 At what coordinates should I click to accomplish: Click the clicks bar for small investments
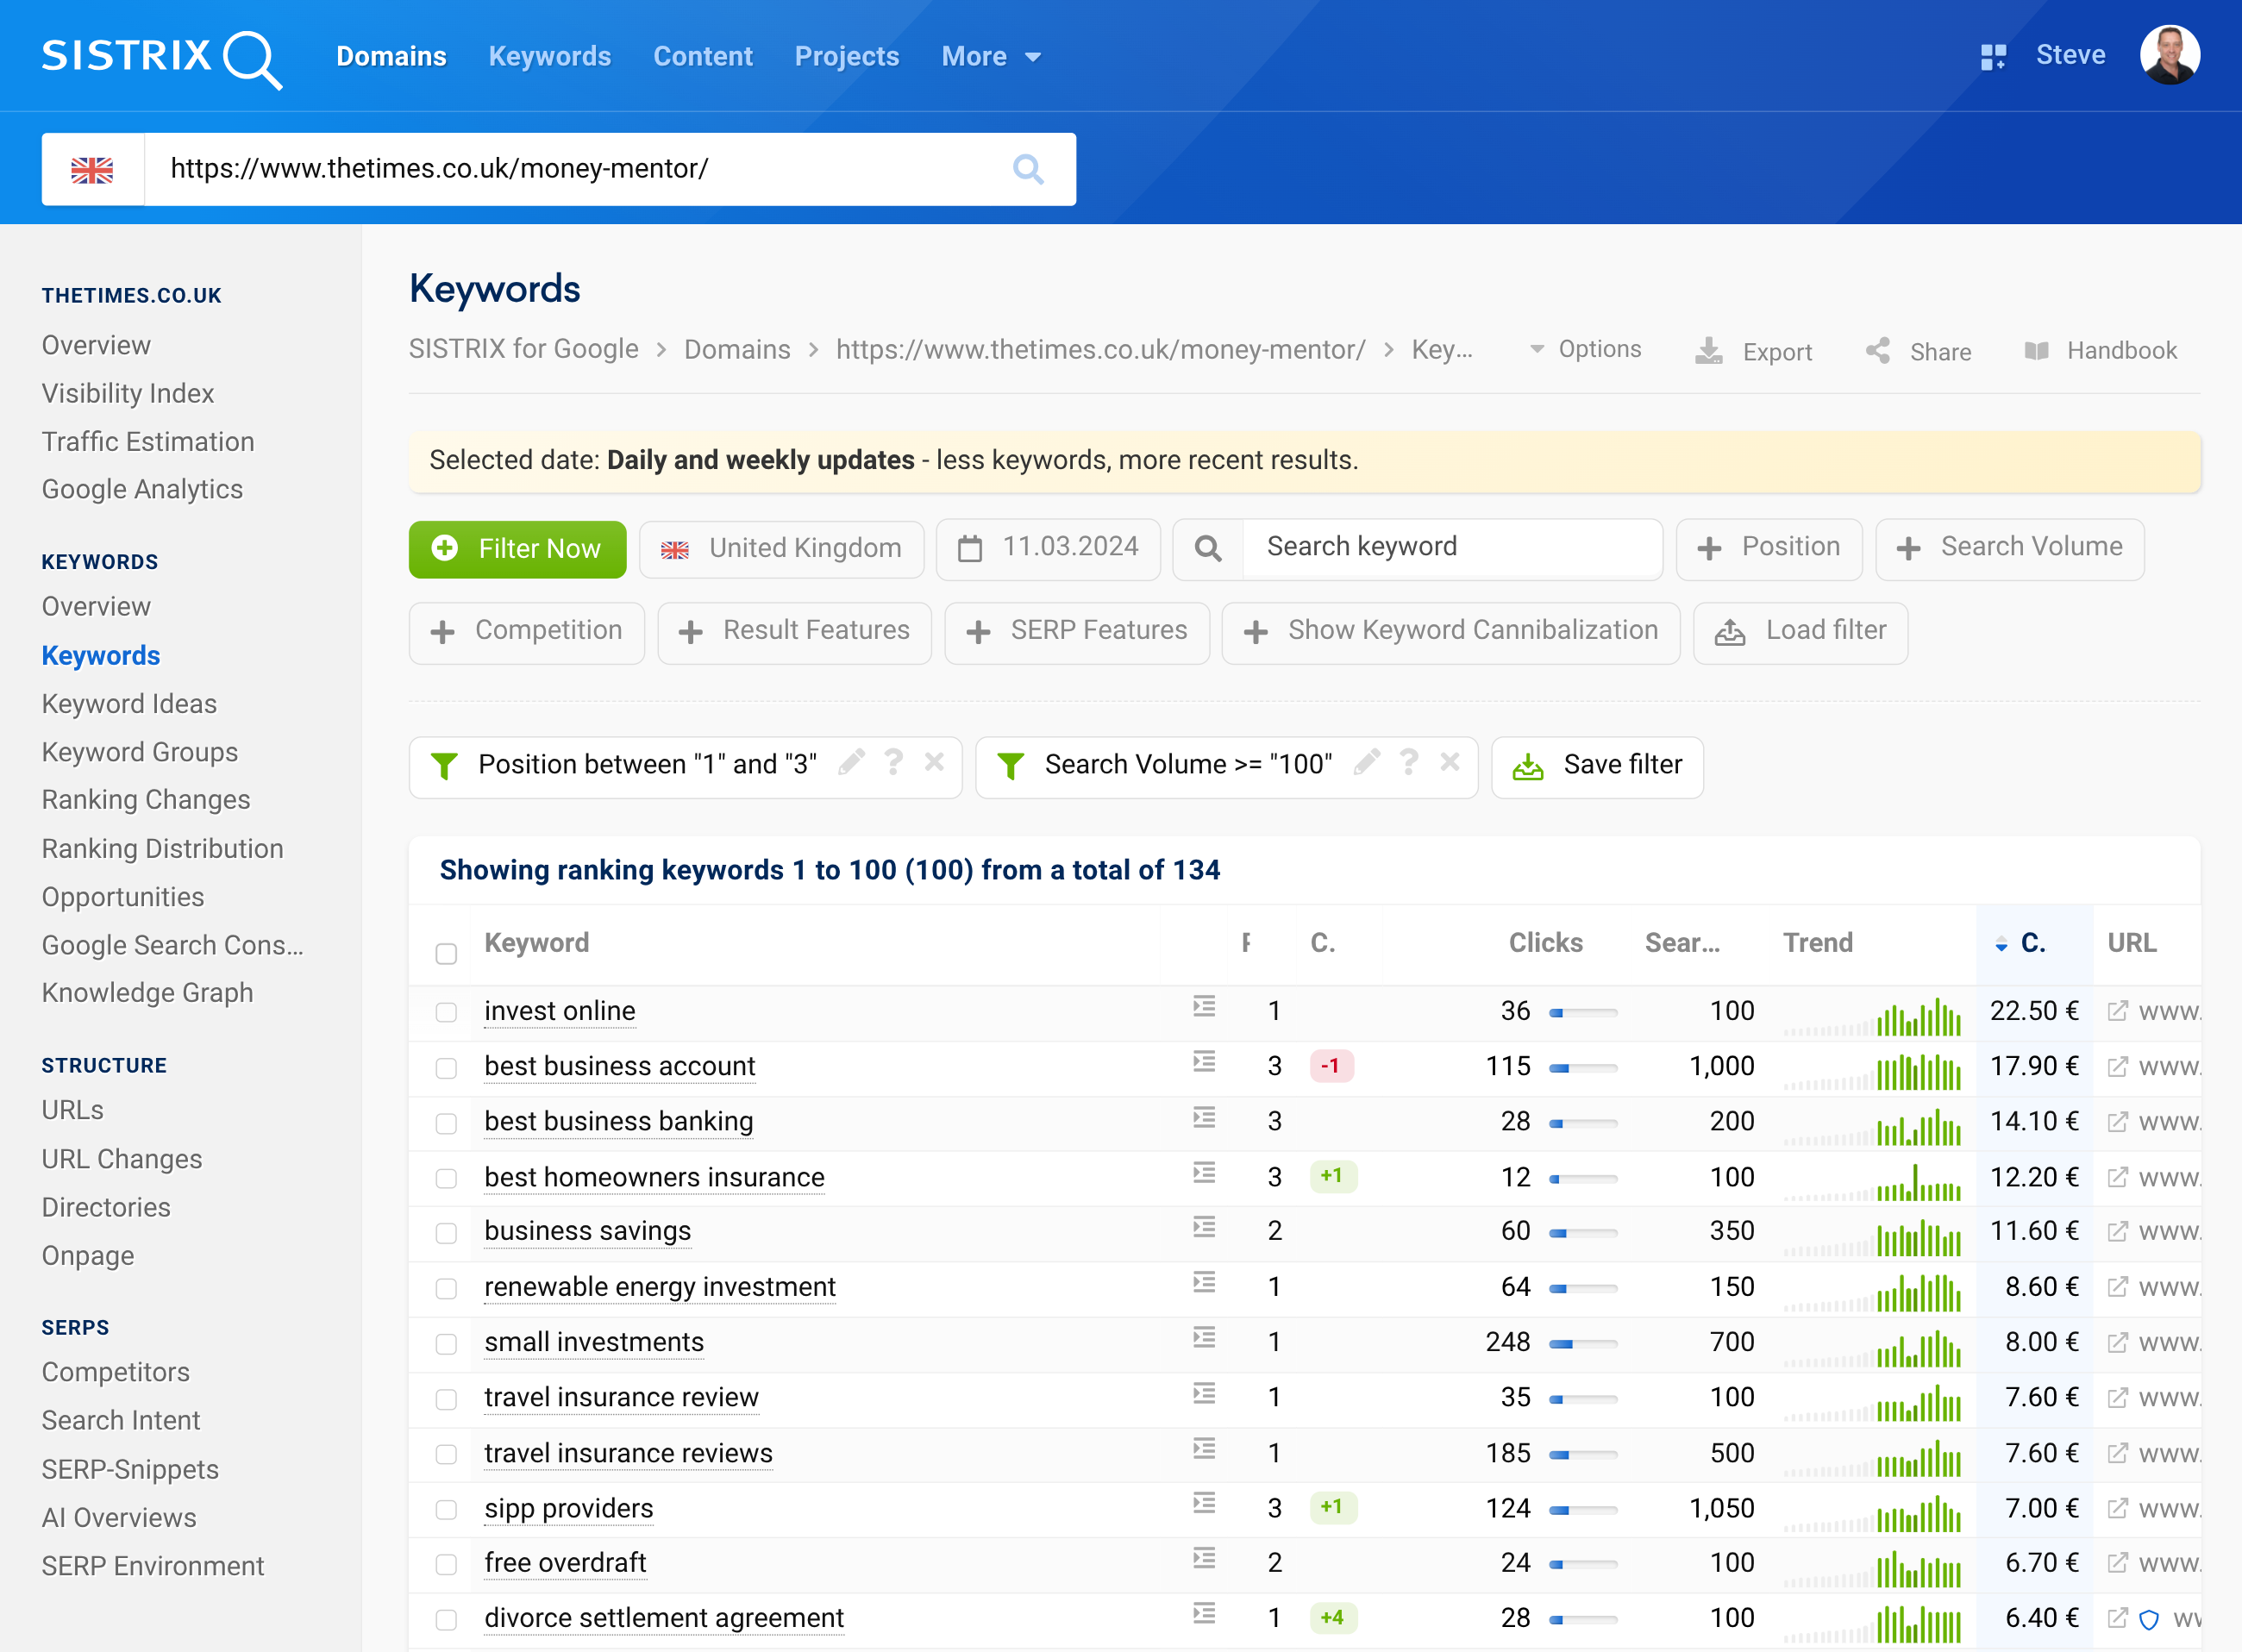click(1583, 1344)
